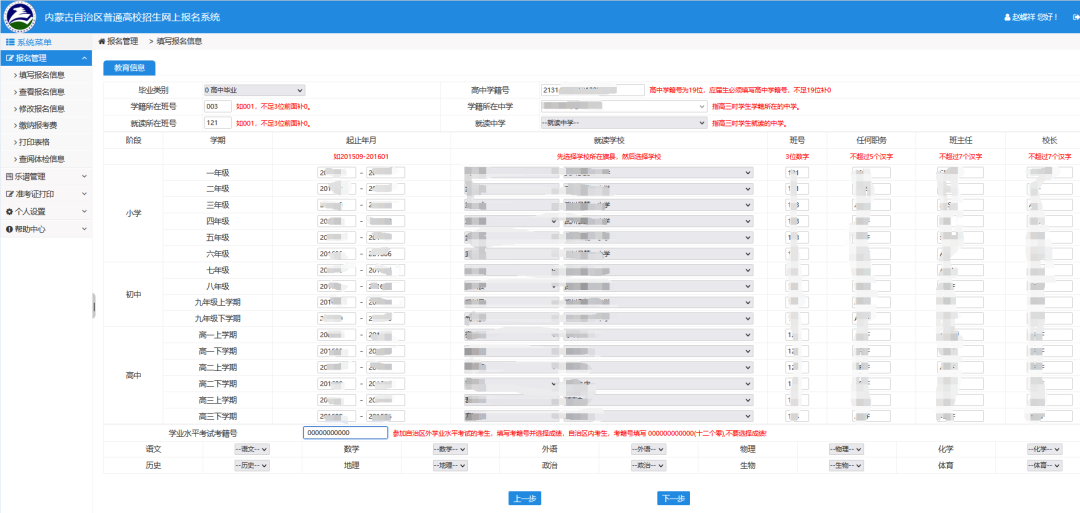1080x513 pixels.
Task: Open the 就读中学 dropdown
Action: pyautogui.click(x=623, y=123)
